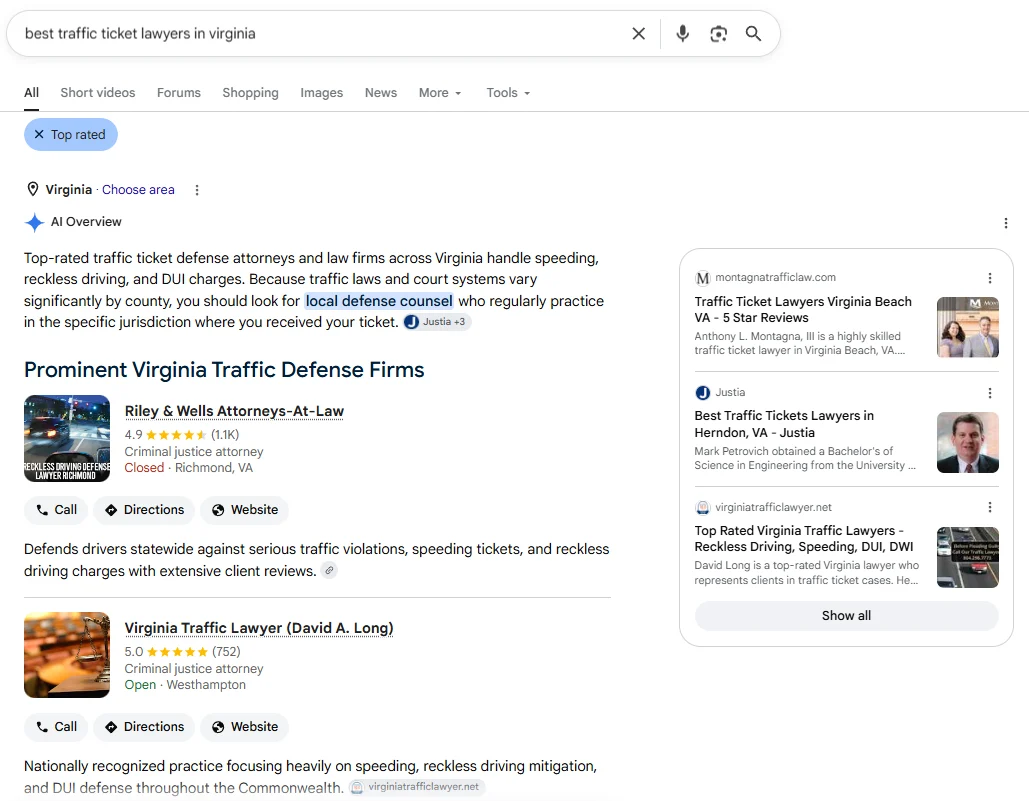Click the David A. Long scales of justice thumbnail
The width and height of the screenshot is (1029, 801).
tap(67, 655)
